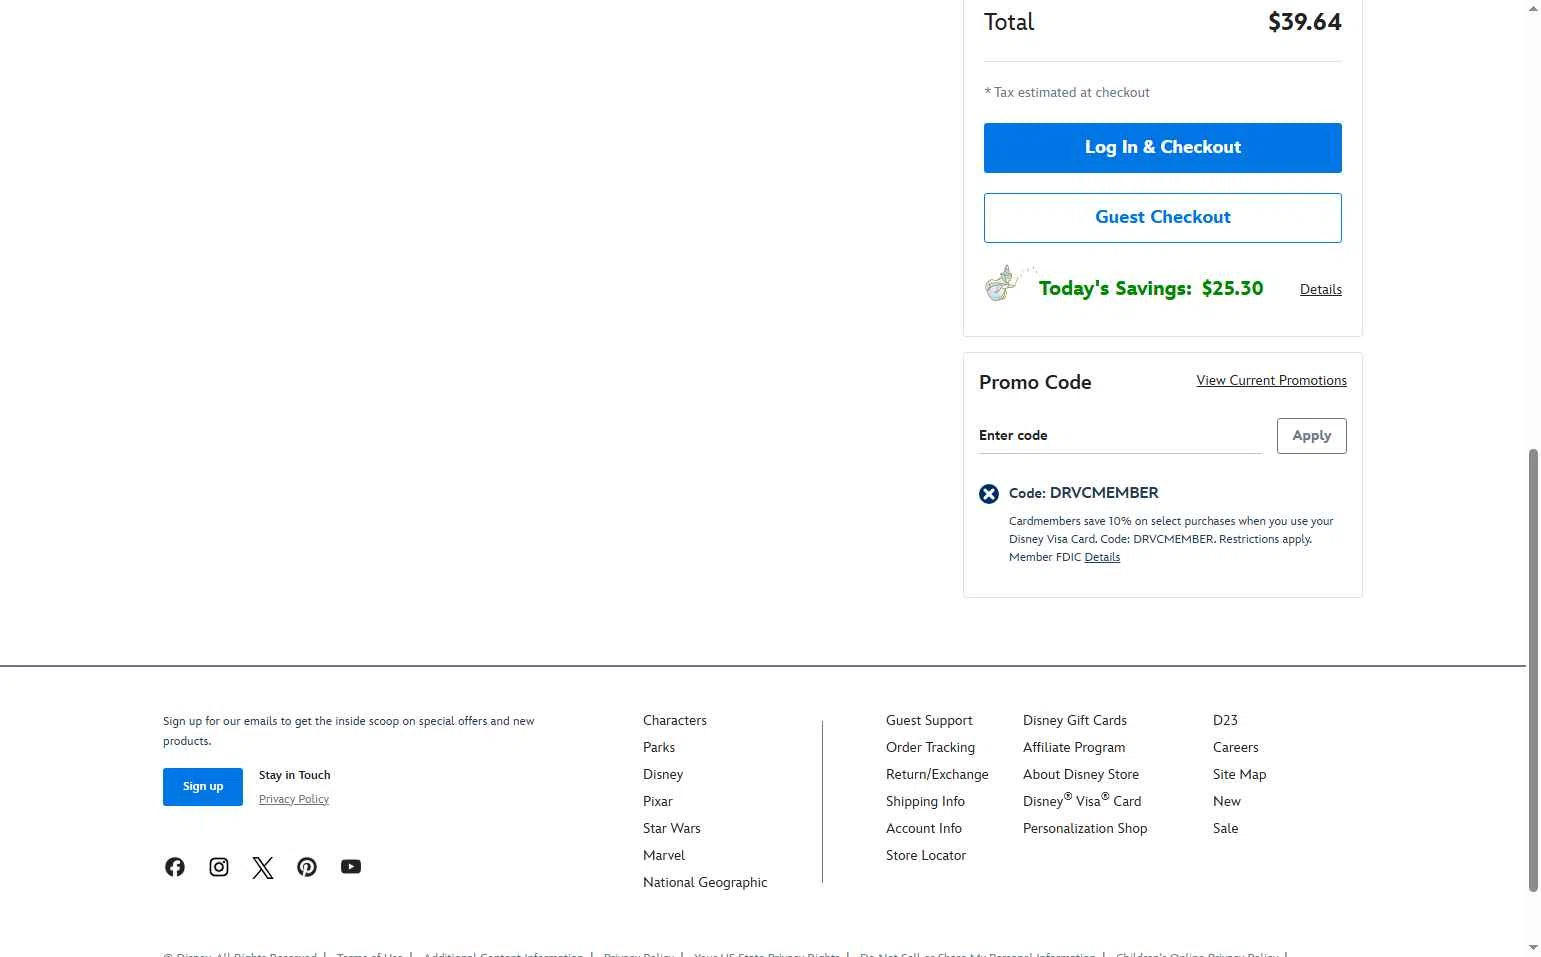Screen dimensions: 1541x957
Task: Sign up for emails
Action: pos(203,787)
